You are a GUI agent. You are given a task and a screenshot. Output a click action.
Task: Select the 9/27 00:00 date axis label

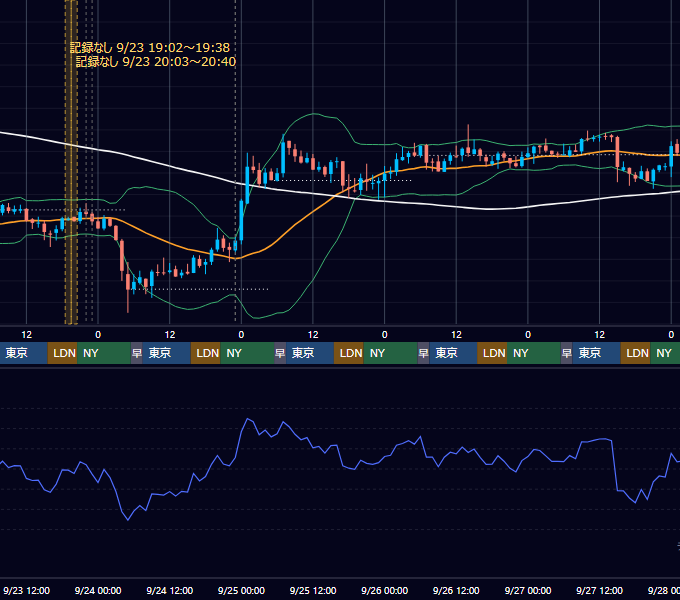point(528,590)
